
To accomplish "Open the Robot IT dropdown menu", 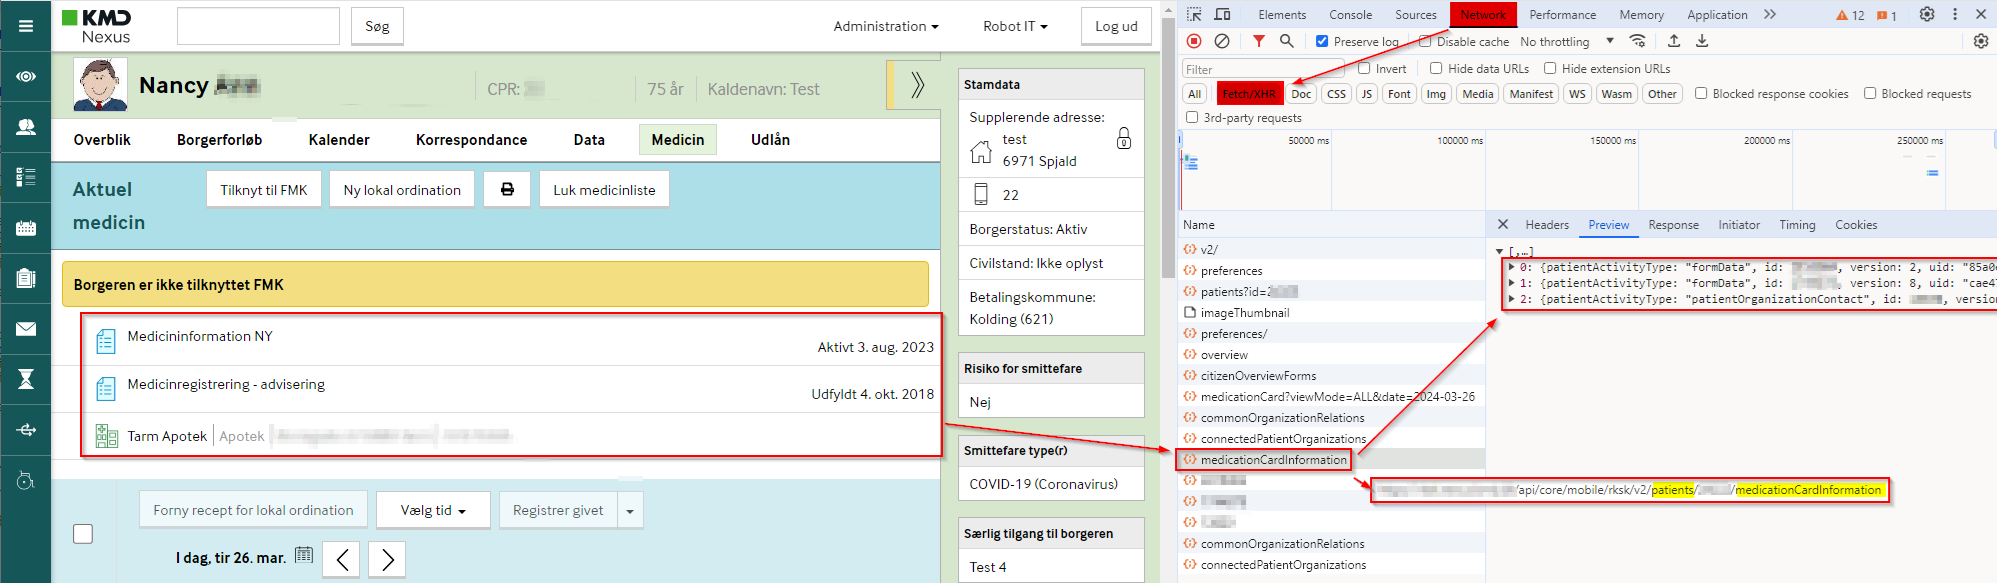I will (1015, 26).
